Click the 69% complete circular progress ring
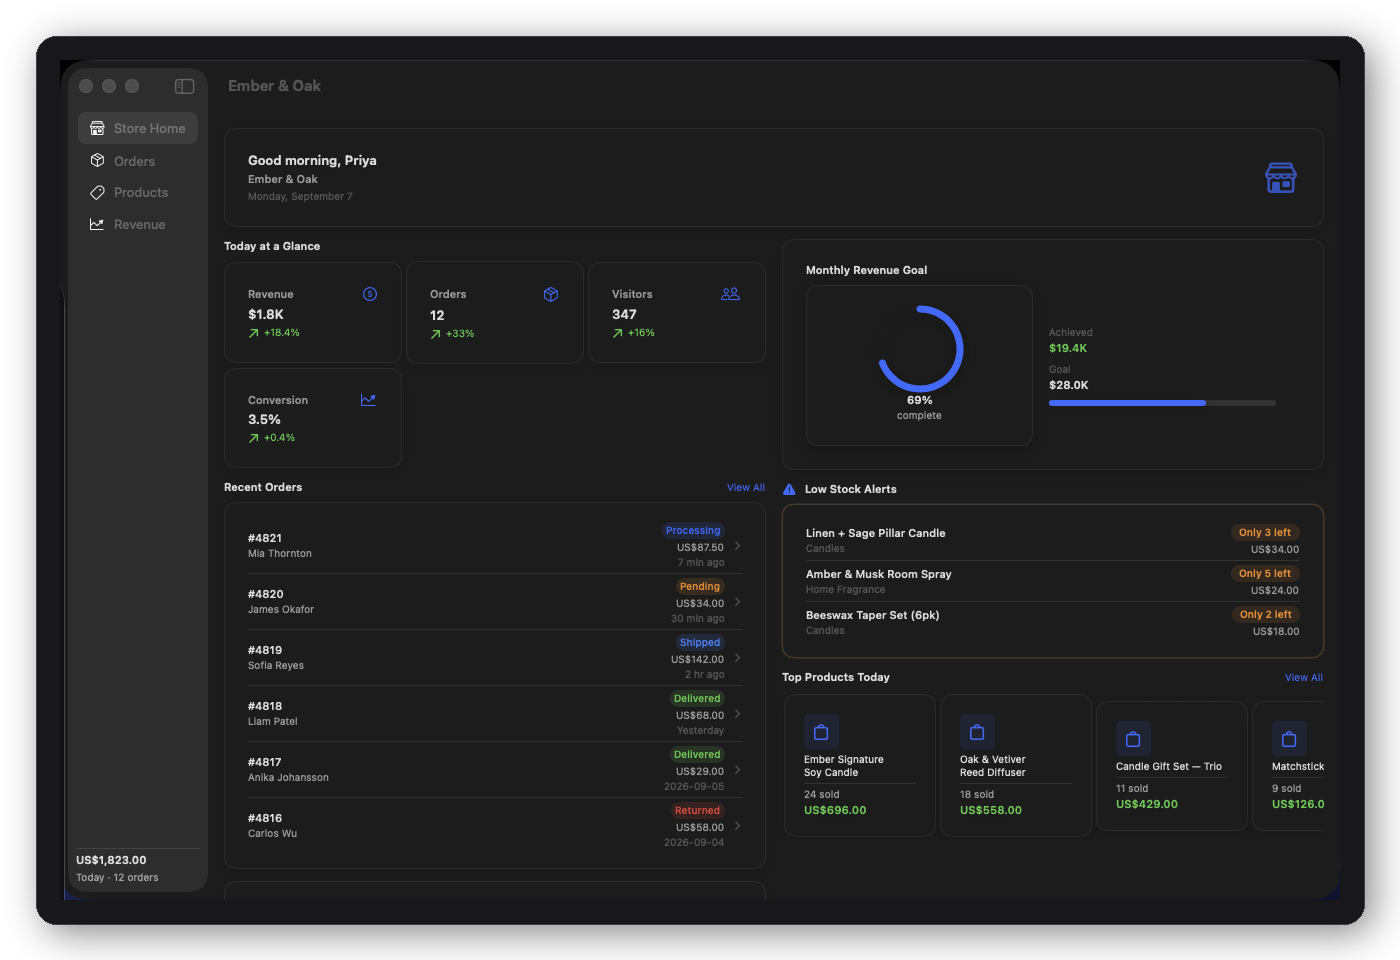 pos(920,349)
